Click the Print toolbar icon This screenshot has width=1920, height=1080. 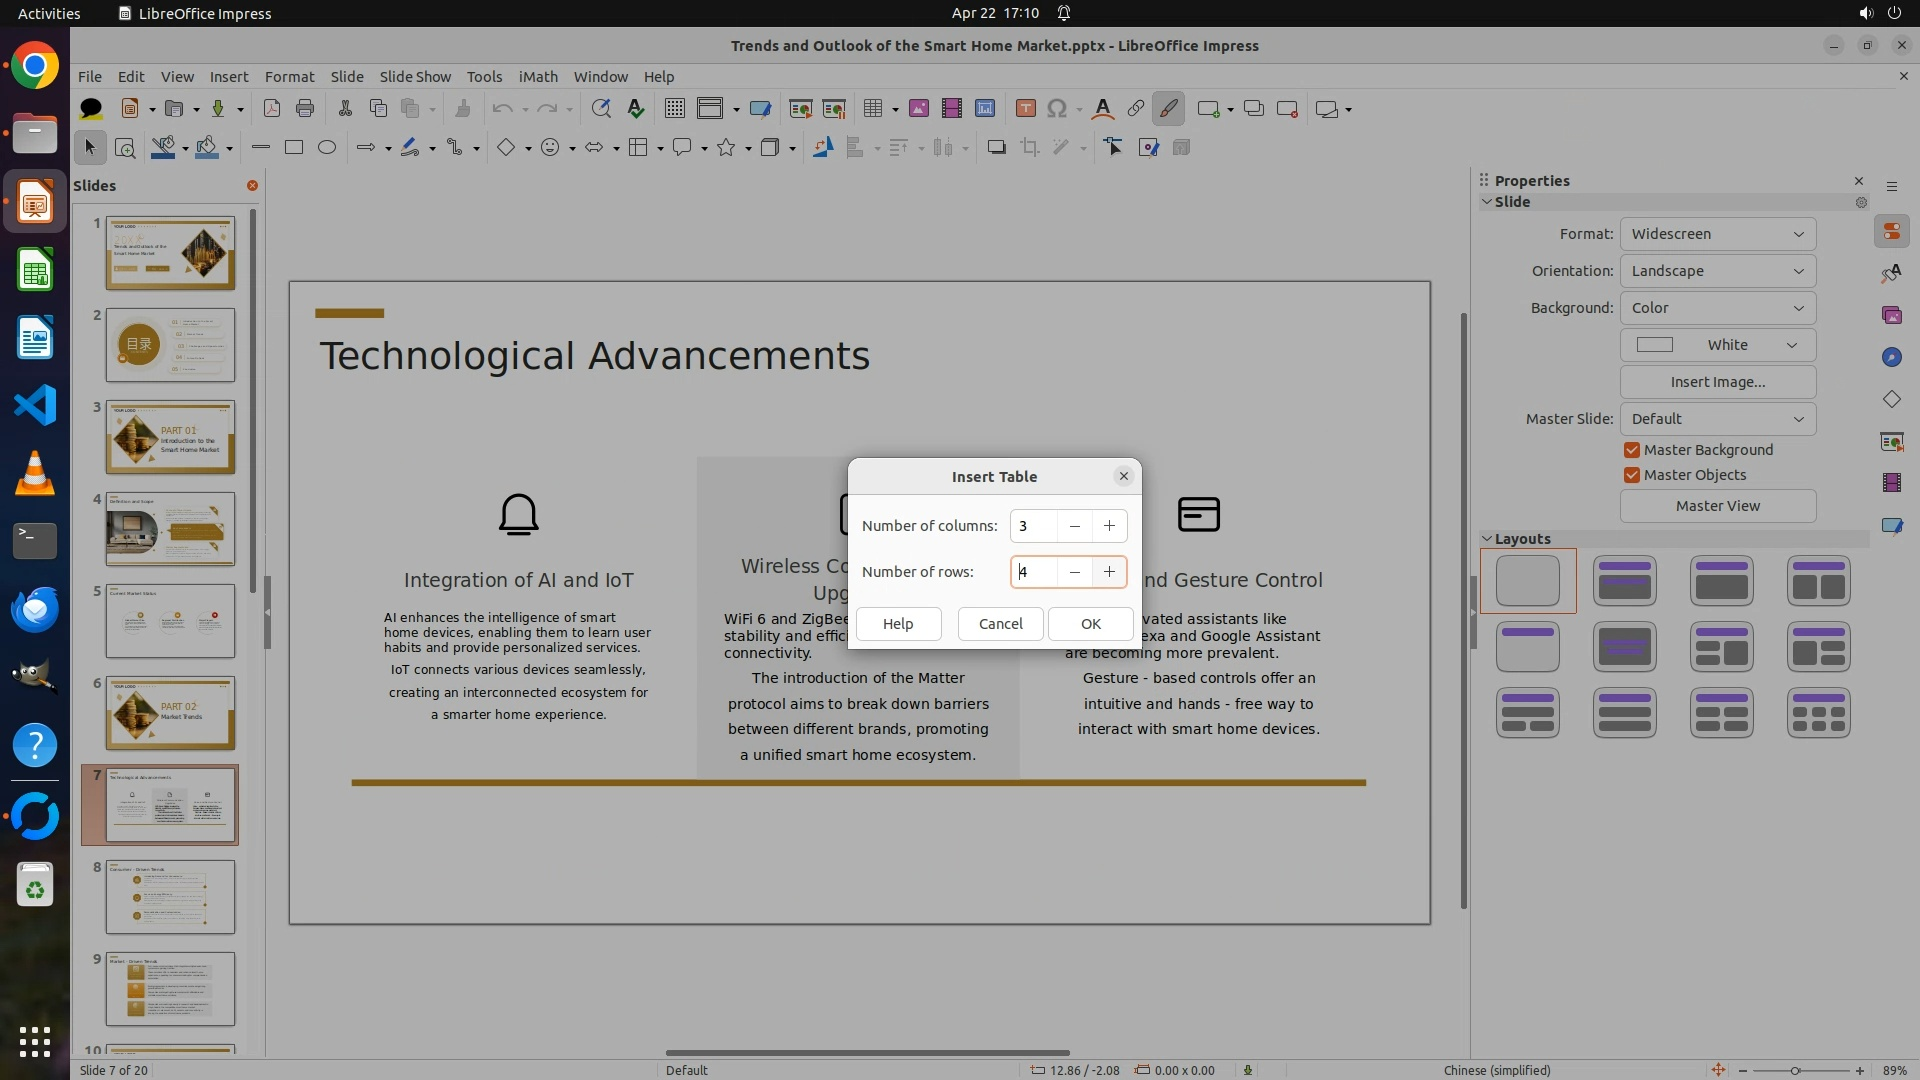305,109
